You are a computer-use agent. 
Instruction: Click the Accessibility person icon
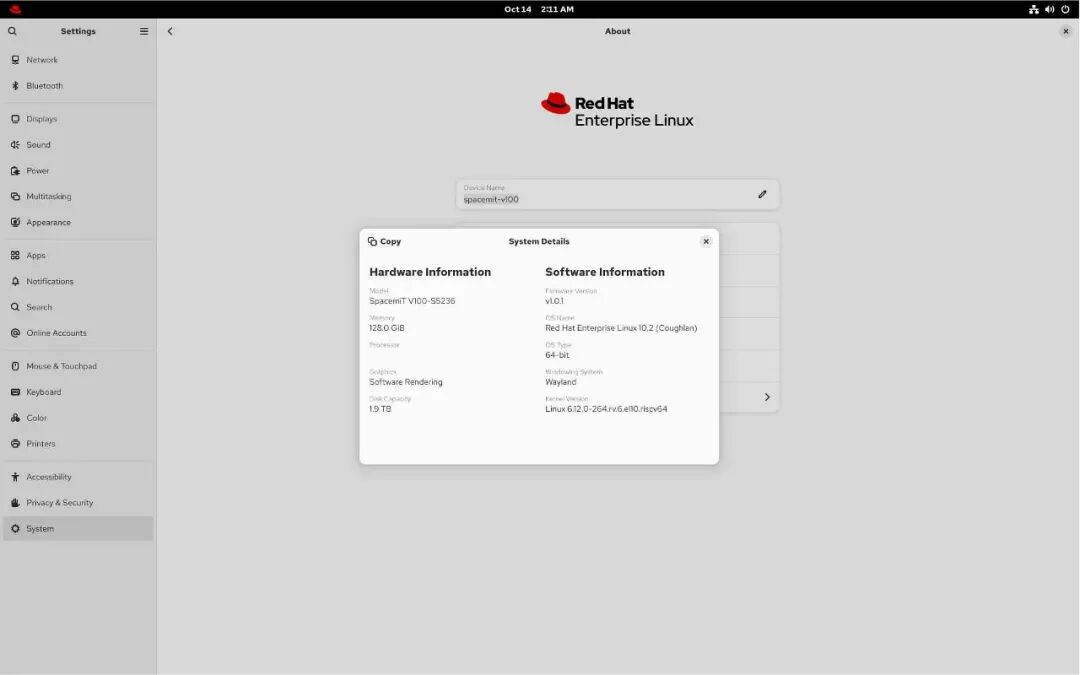15,477
